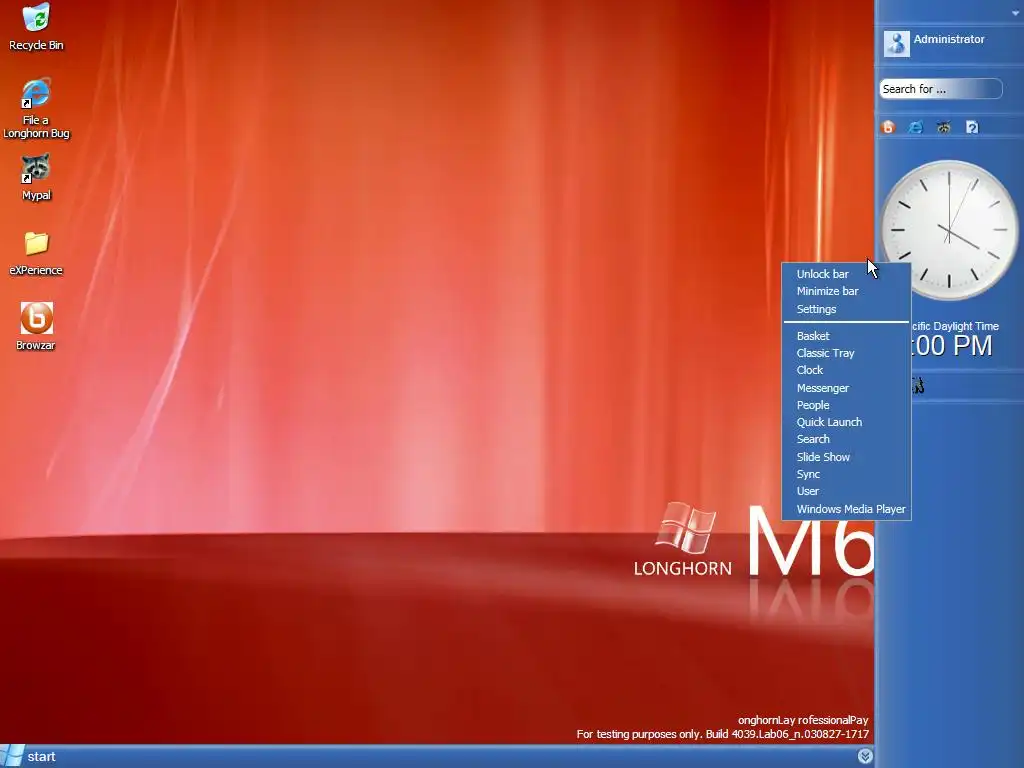Choose Unlock bar from context menu
The image size is (1024, 768).
click(846, 274)
